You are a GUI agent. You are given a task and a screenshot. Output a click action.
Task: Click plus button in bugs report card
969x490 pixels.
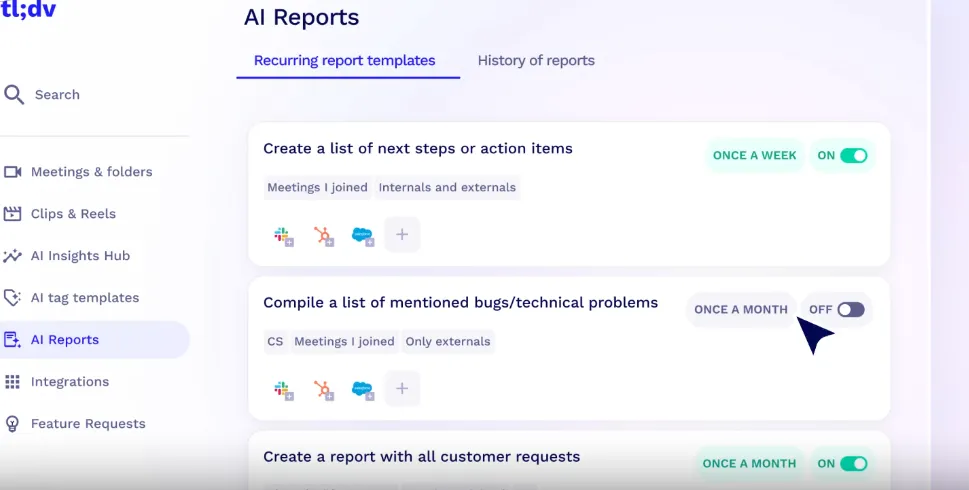point(402,389)
